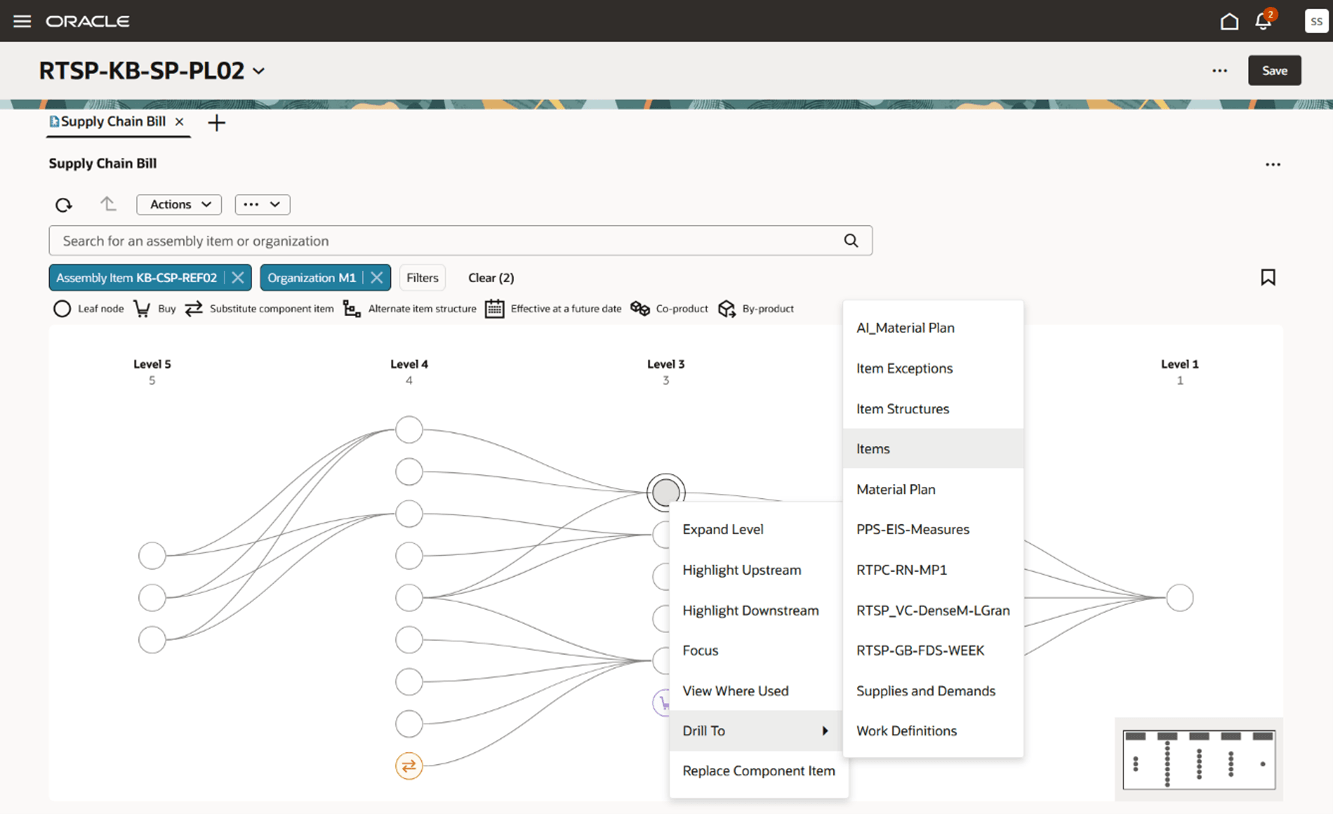Remove the Organization M1 filter chip
The height and width of the screenshot is (814, 1333).
(377, 278)
